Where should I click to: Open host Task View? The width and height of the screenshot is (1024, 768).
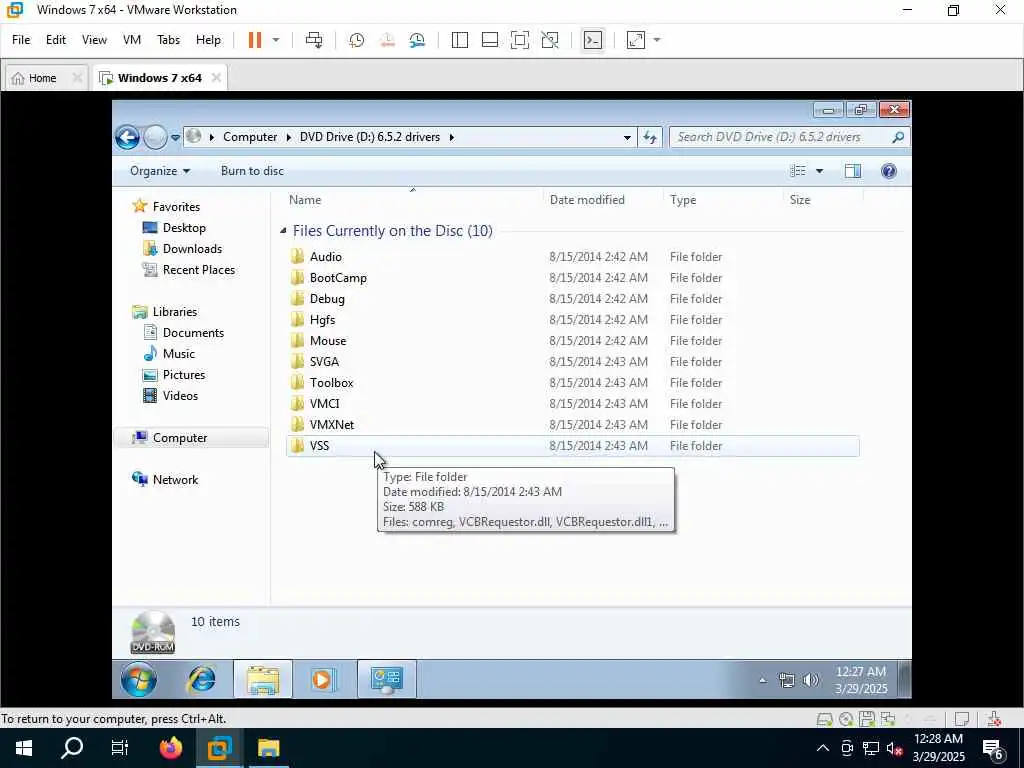click(120, 748)
